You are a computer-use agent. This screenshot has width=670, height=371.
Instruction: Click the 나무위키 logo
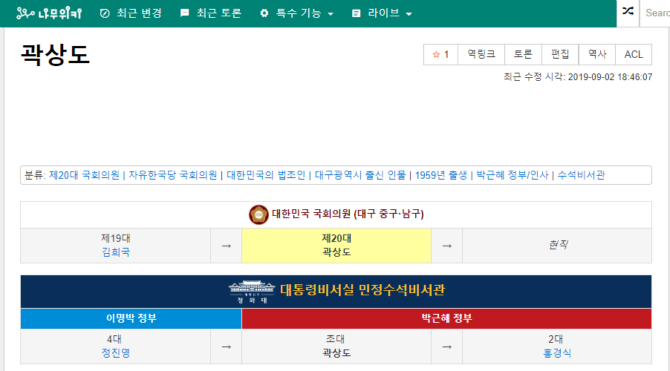pos(49,13)
